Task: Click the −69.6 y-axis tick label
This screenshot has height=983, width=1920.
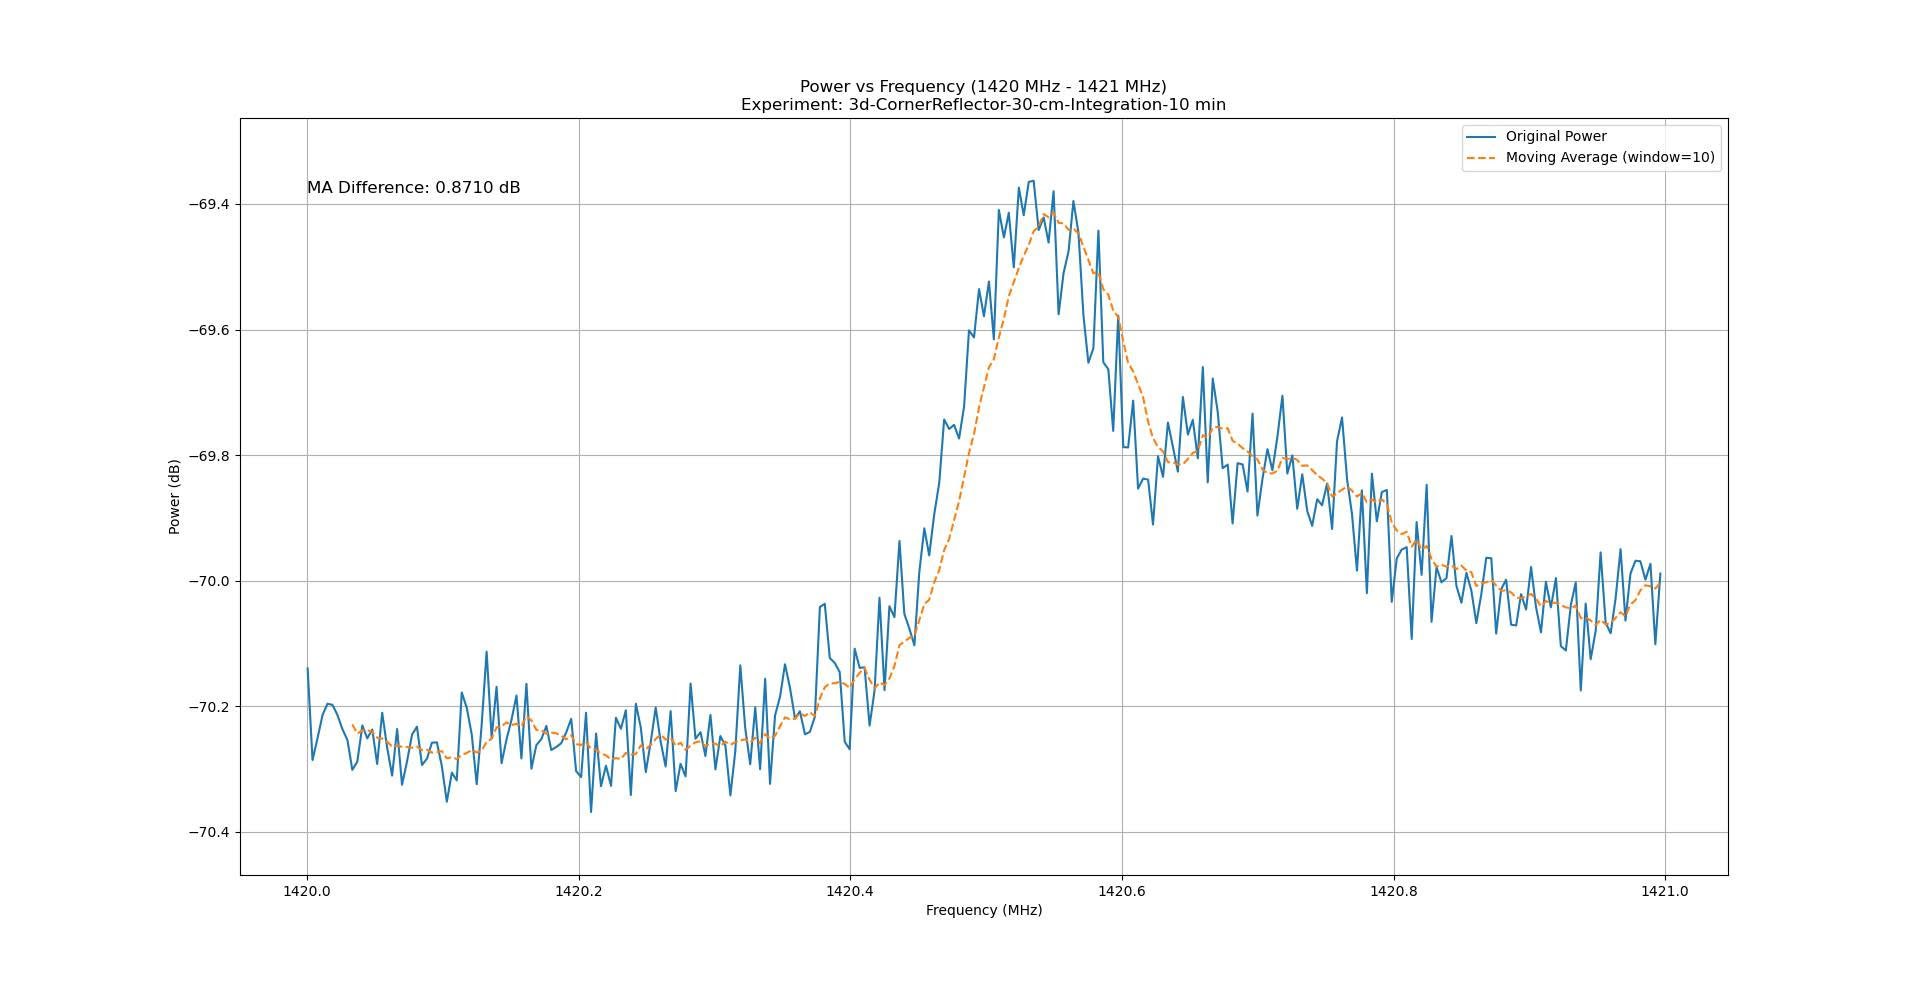Action: [x=208, y=330]
